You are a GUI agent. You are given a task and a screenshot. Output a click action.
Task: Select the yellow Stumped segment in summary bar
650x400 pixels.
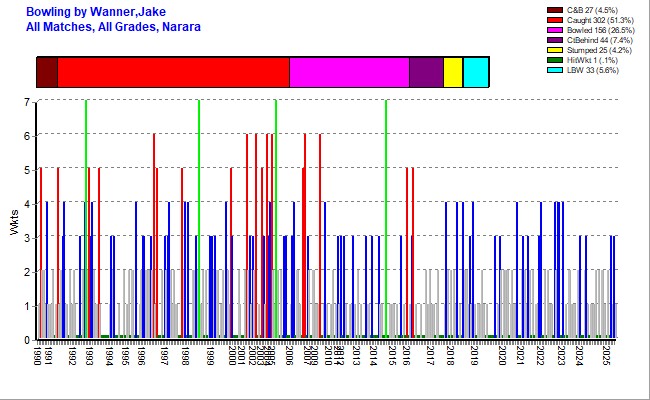[x=453, y=73]
